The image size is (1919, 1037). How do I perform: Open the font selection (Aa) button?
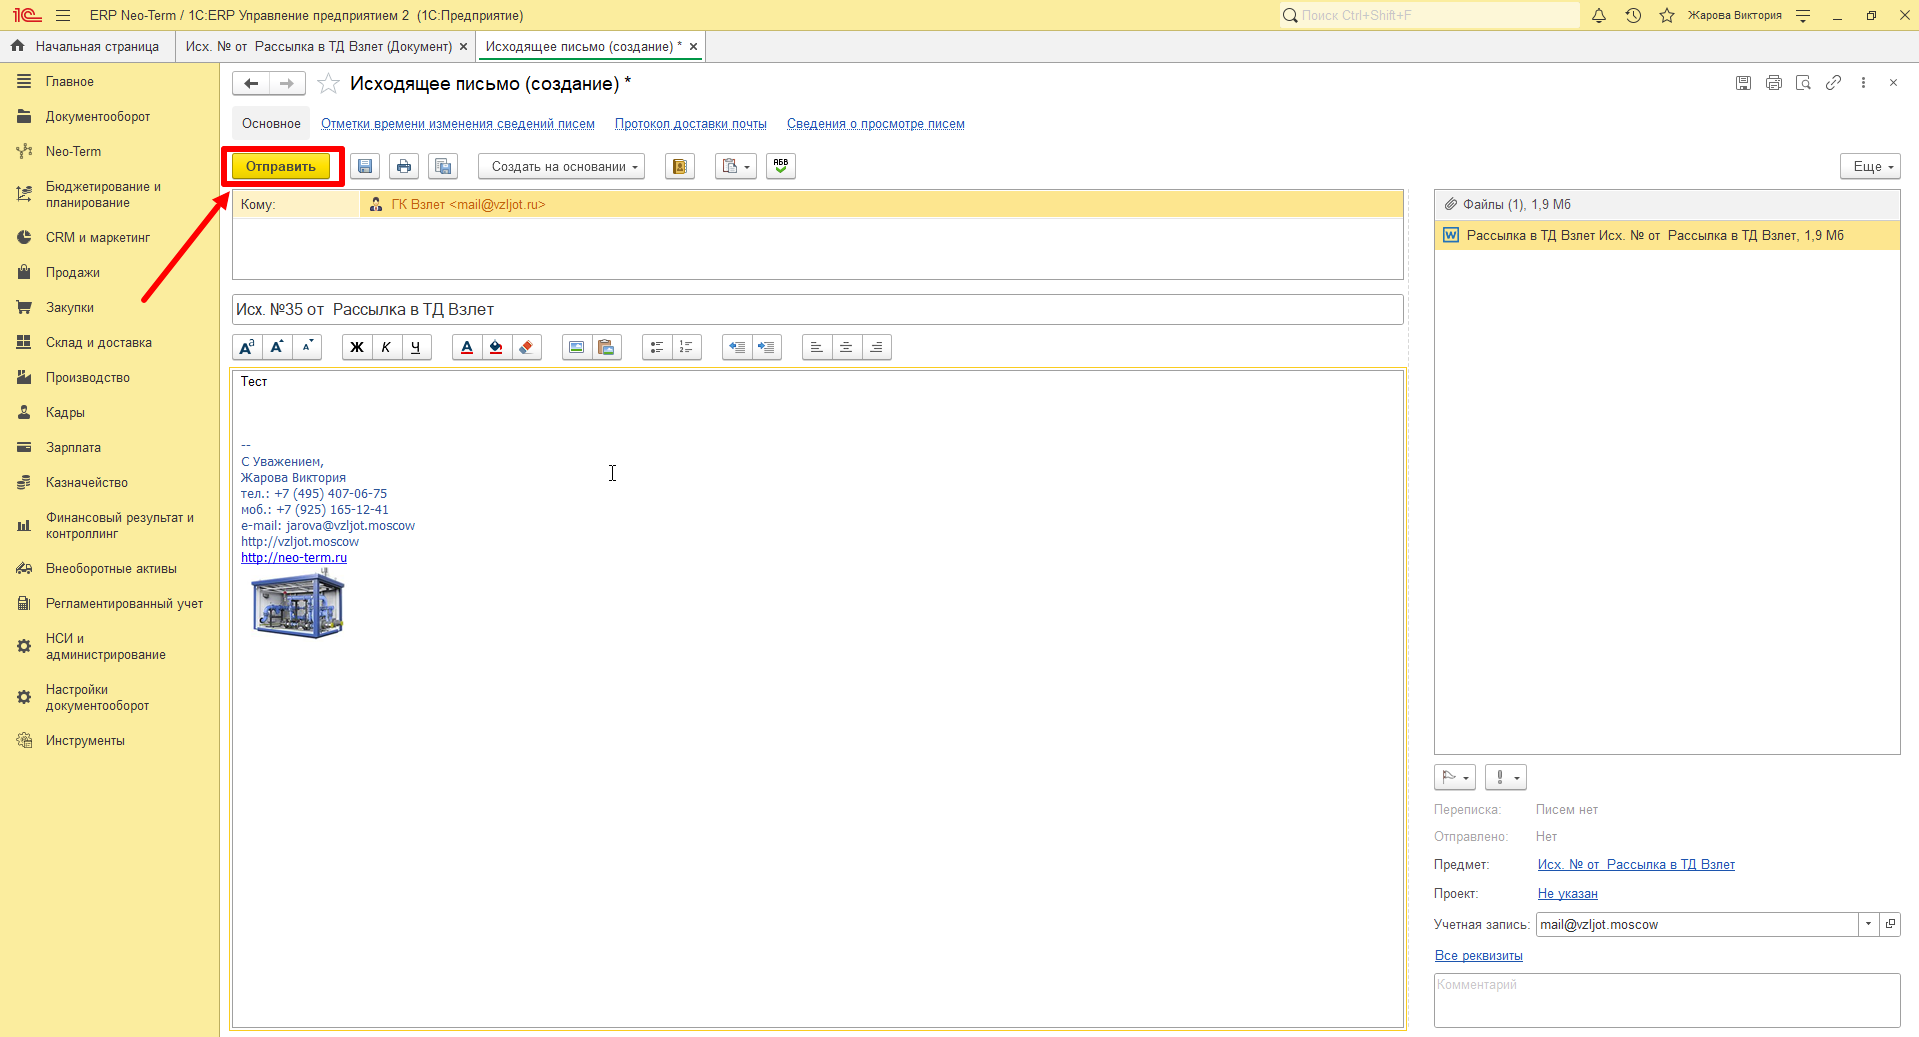(x=247, y=347)
